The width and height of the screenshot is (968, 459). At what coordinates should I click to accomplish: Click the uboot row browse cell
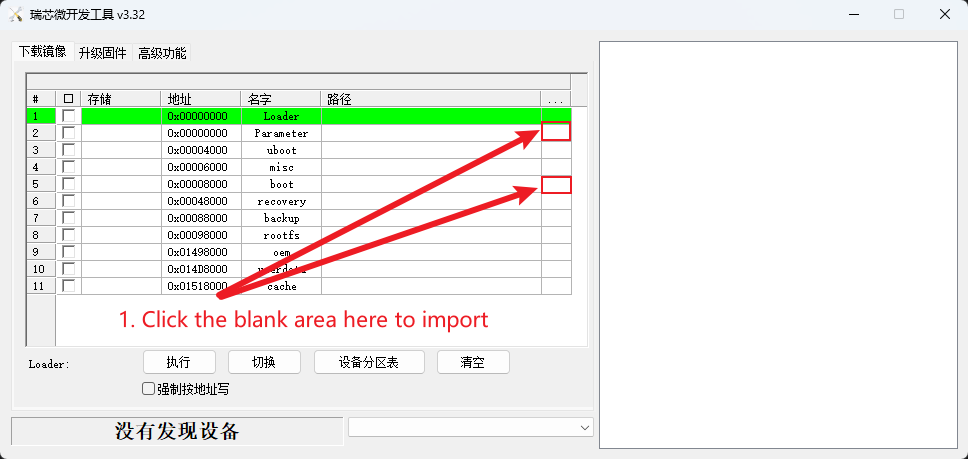tap(556, 150)
